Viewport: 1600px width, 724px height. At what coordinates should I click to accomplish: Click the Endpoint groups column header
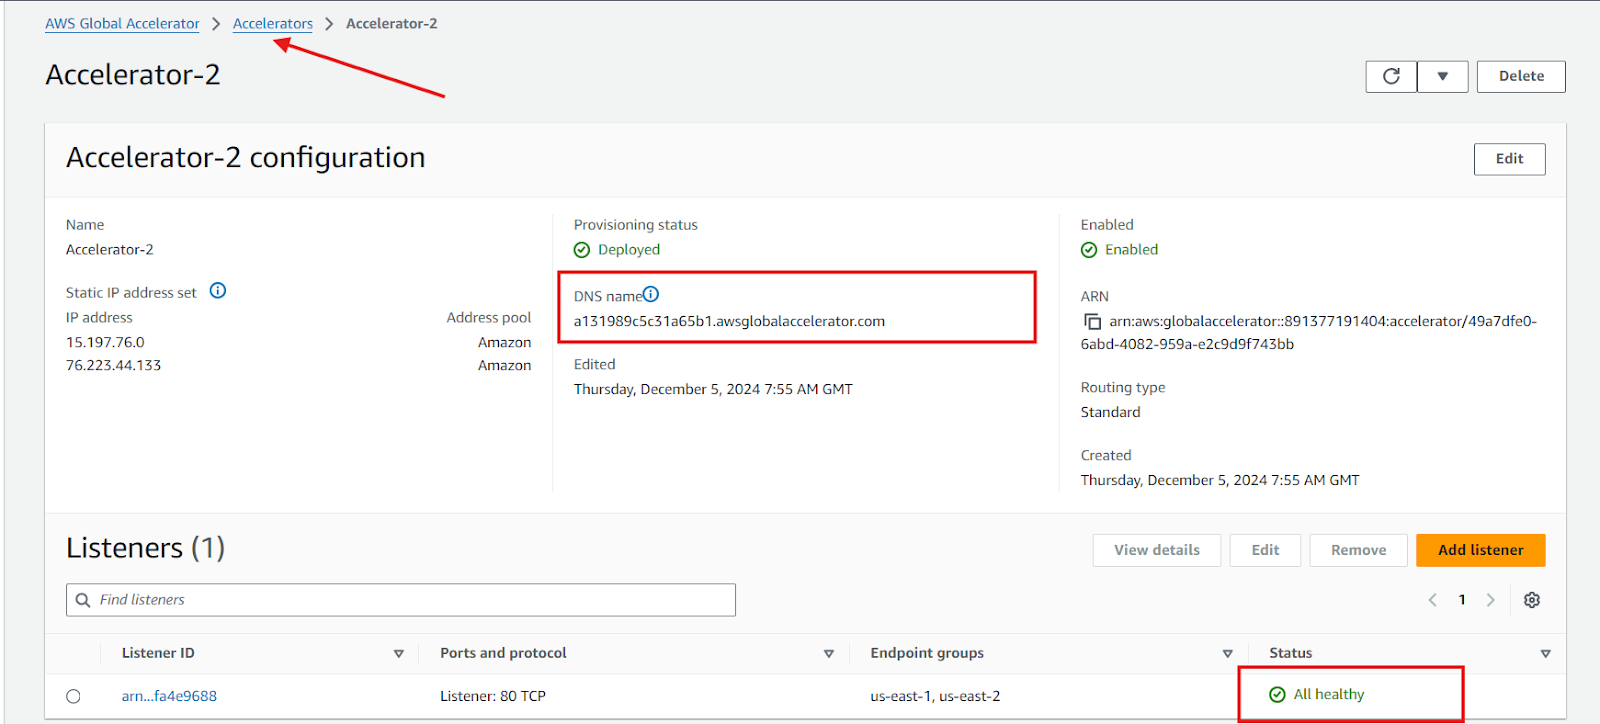pos(927,653)
